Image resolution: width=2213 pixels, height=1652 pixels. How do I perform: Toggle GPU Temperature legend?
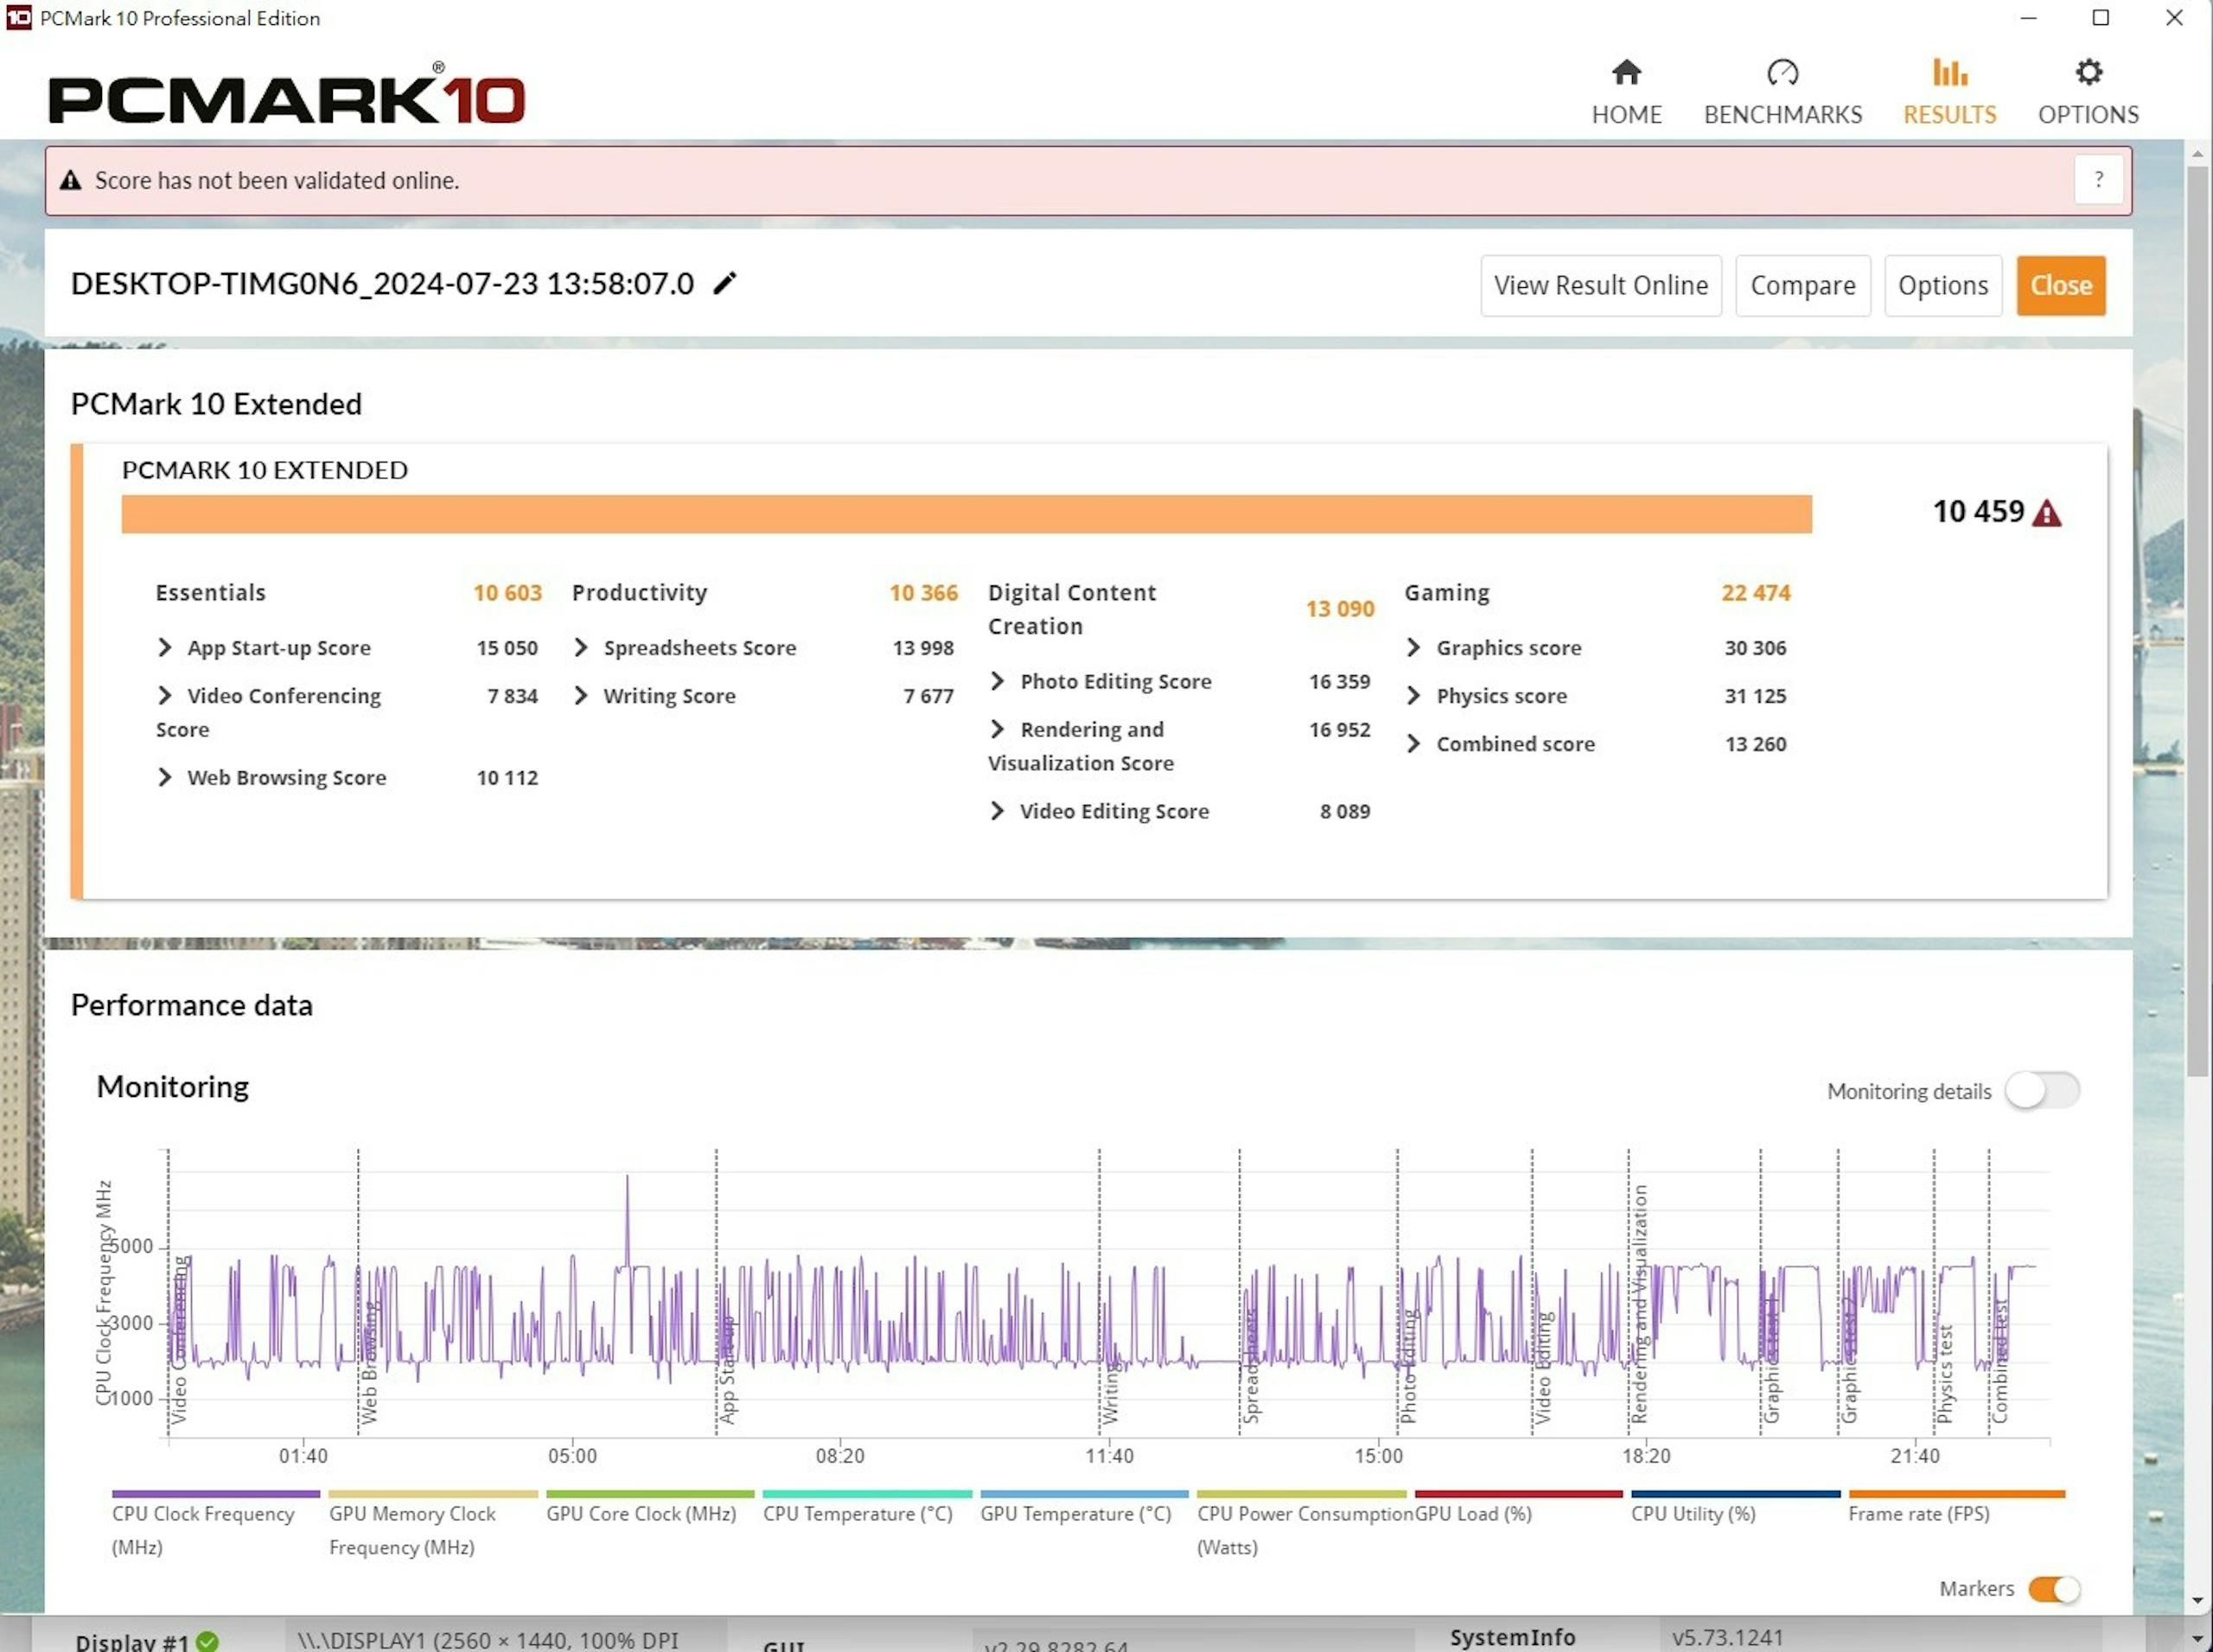1083,1507
